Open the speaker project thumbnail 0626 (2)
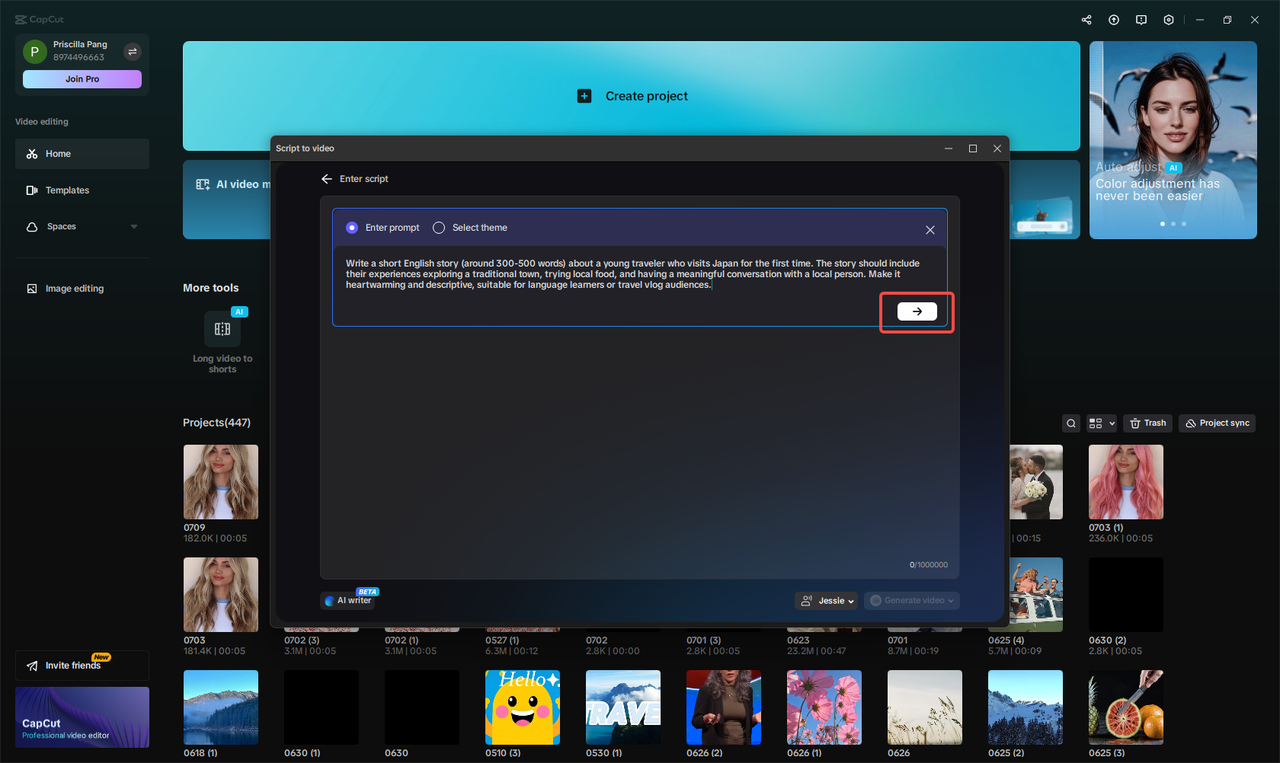1280x763 pixels. (723, 707)
